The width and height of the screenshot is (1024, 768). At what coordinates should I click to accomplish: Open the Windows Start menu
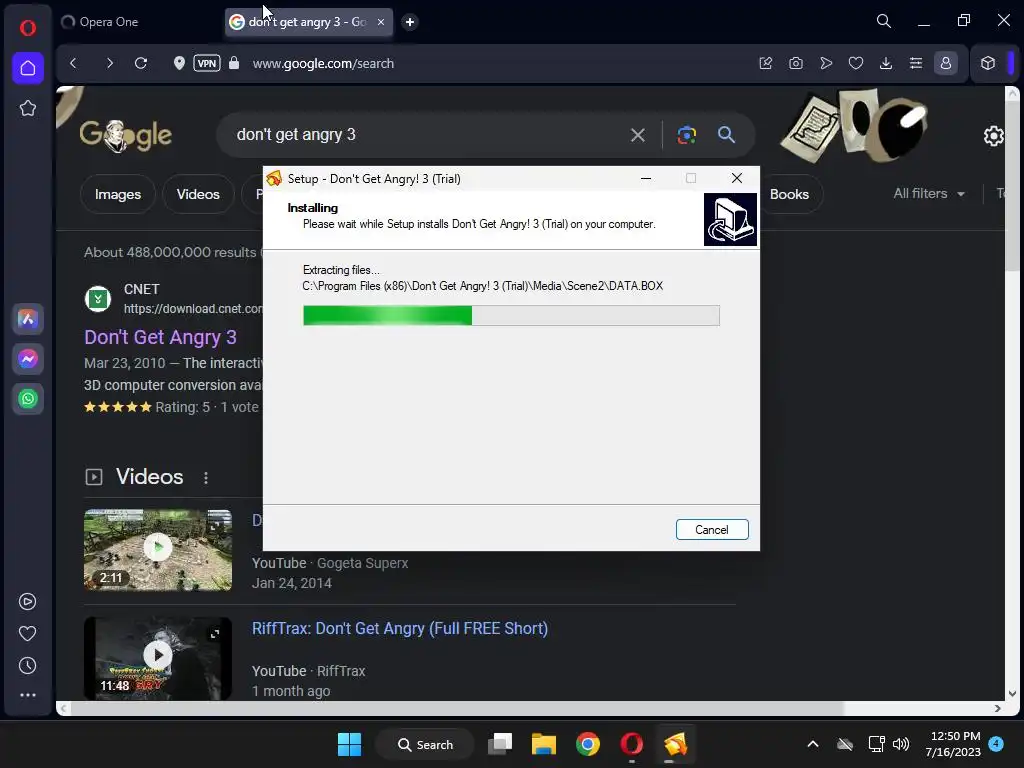[x=349, y=744]
